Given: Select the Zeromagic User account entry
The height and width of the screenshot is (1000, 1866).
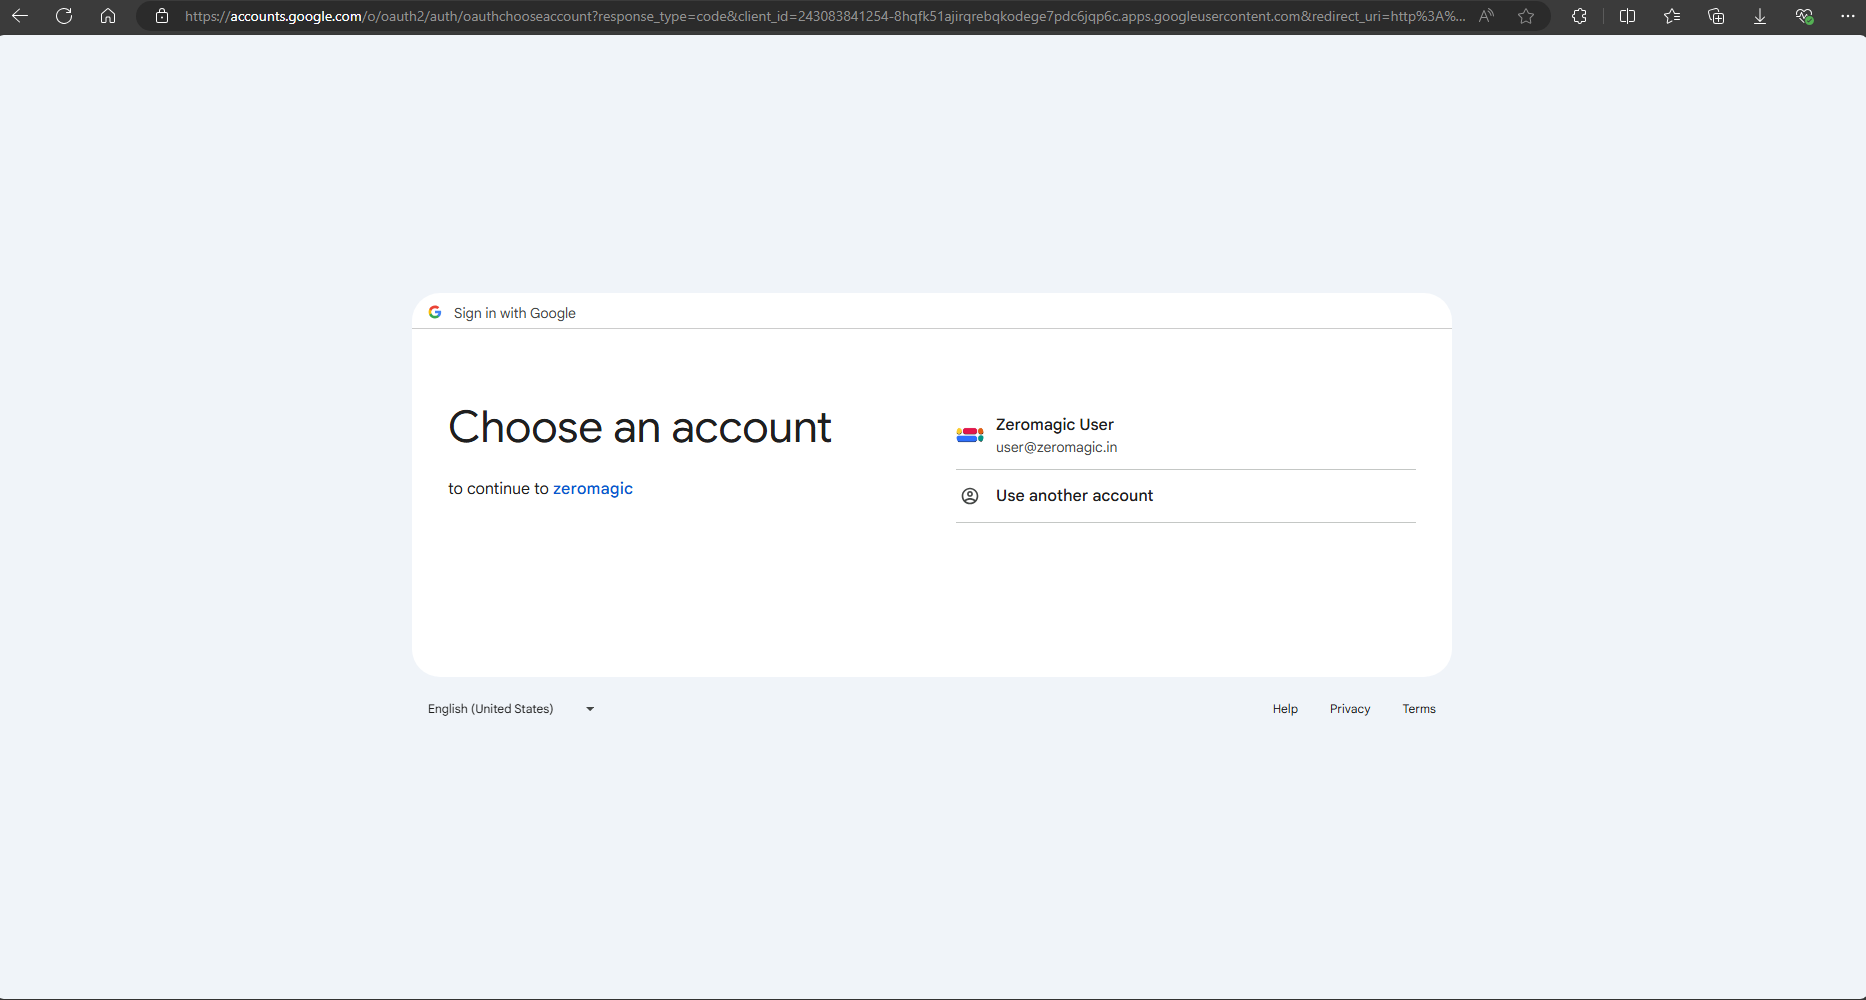Looking at the screenshot, I should click(x=1100, y=435).
